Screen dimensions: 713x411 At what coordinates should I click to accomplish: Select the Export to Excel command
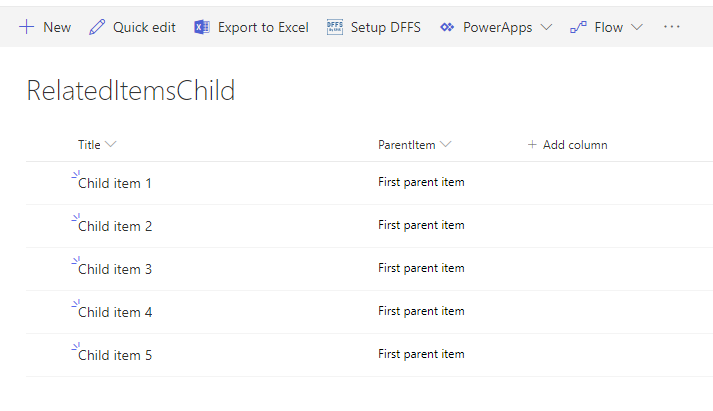[x=263, y=27]
